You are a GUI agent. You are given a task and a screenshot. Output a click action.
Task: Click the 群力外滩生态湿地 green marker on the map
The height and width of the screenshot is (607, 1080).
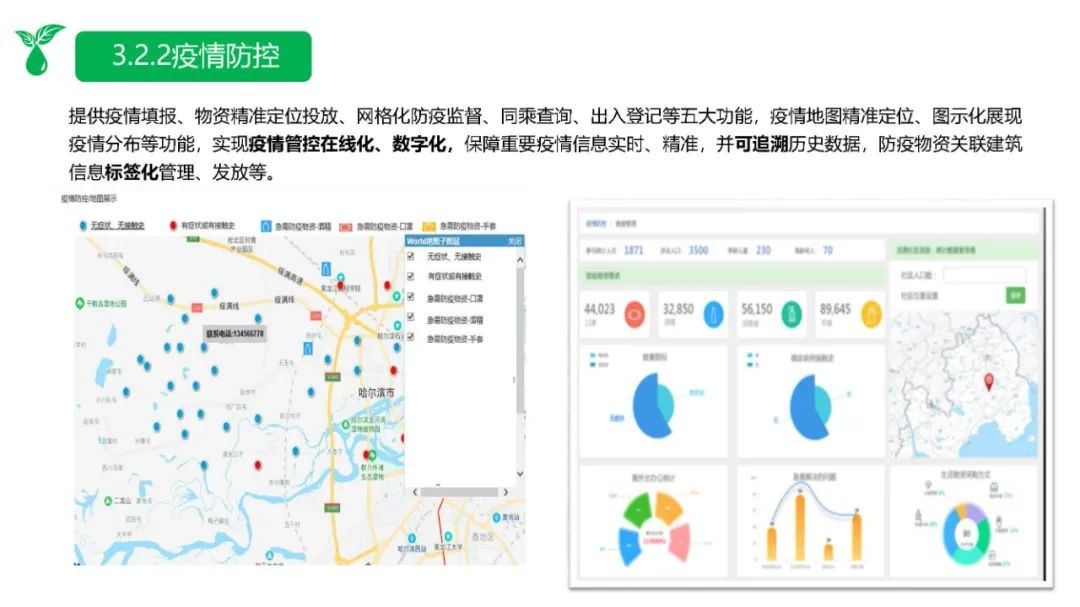[373, 455]
